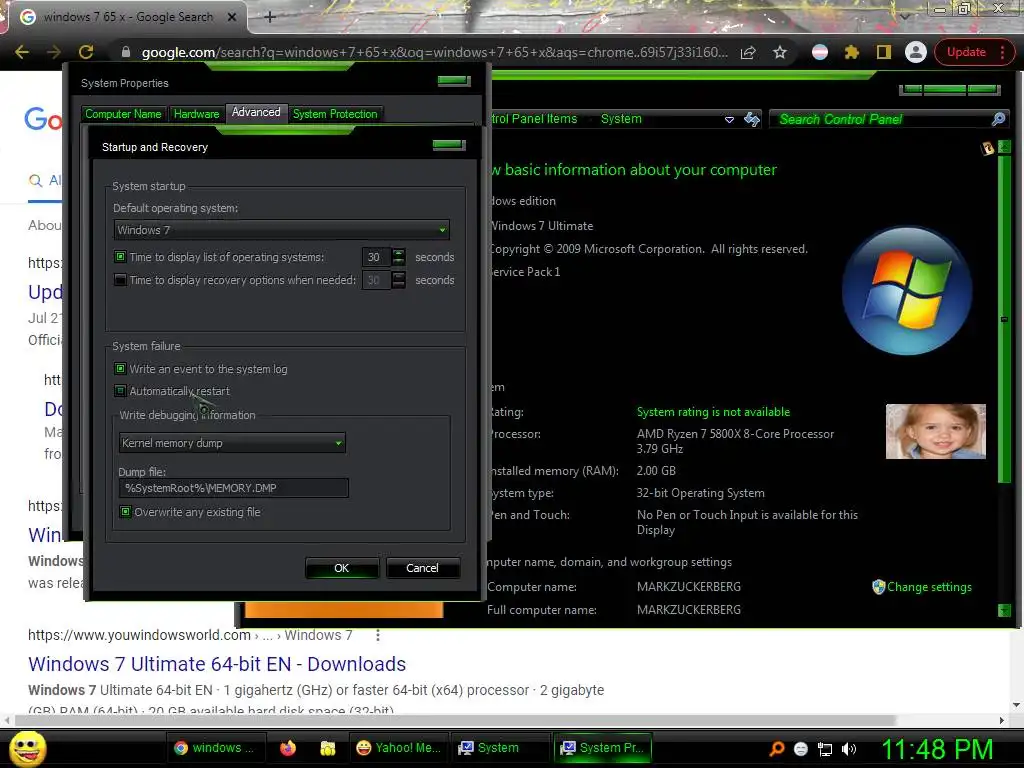Open the Chrome three-dot menu

(1002, 52)
